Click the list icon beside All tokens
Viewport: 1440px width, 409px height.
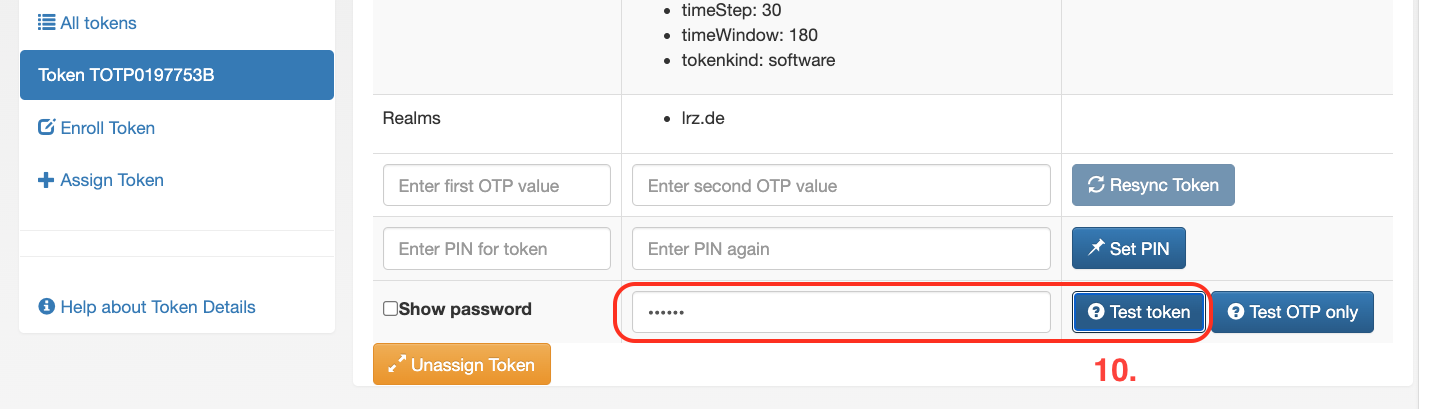click(46, 23)
